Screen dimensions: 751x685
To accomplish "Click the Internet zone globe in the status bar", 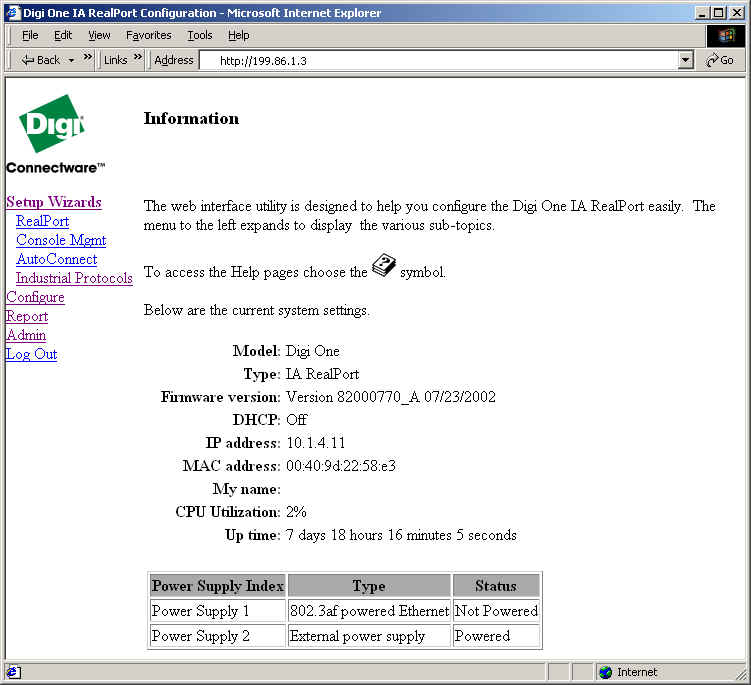I will coord(605,672).
